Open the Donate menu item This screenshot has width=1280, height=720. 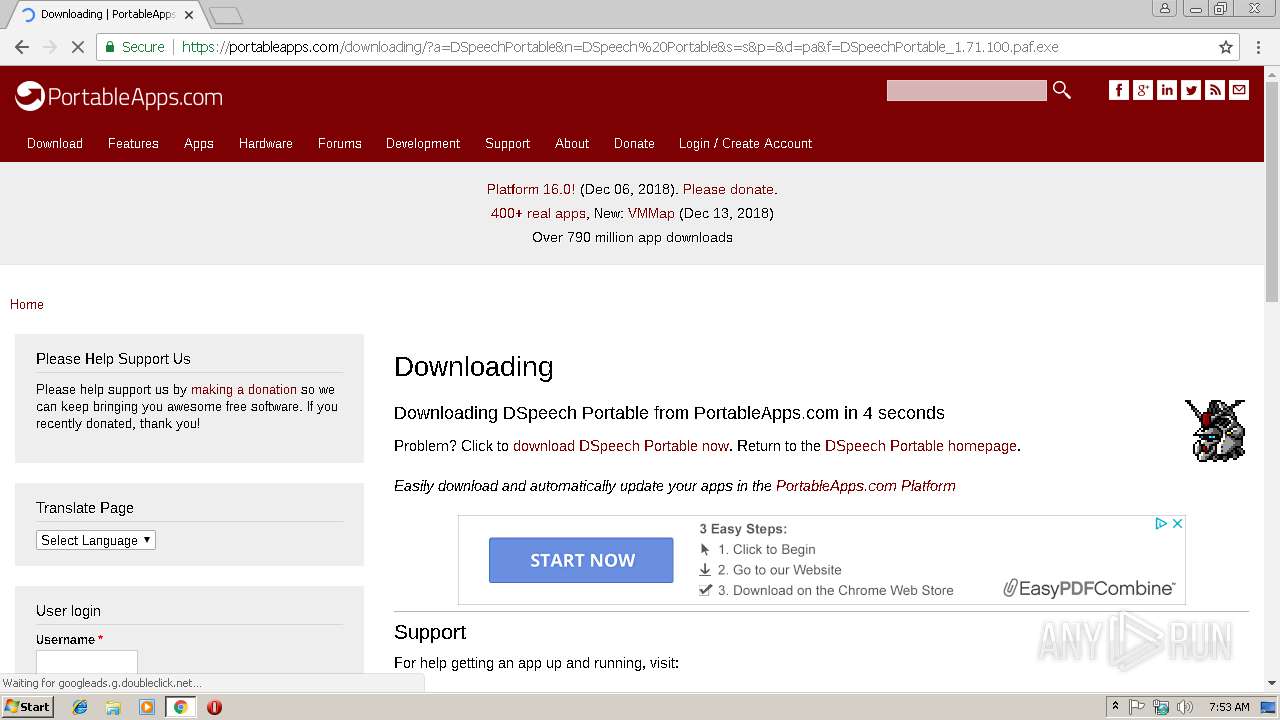634,143
